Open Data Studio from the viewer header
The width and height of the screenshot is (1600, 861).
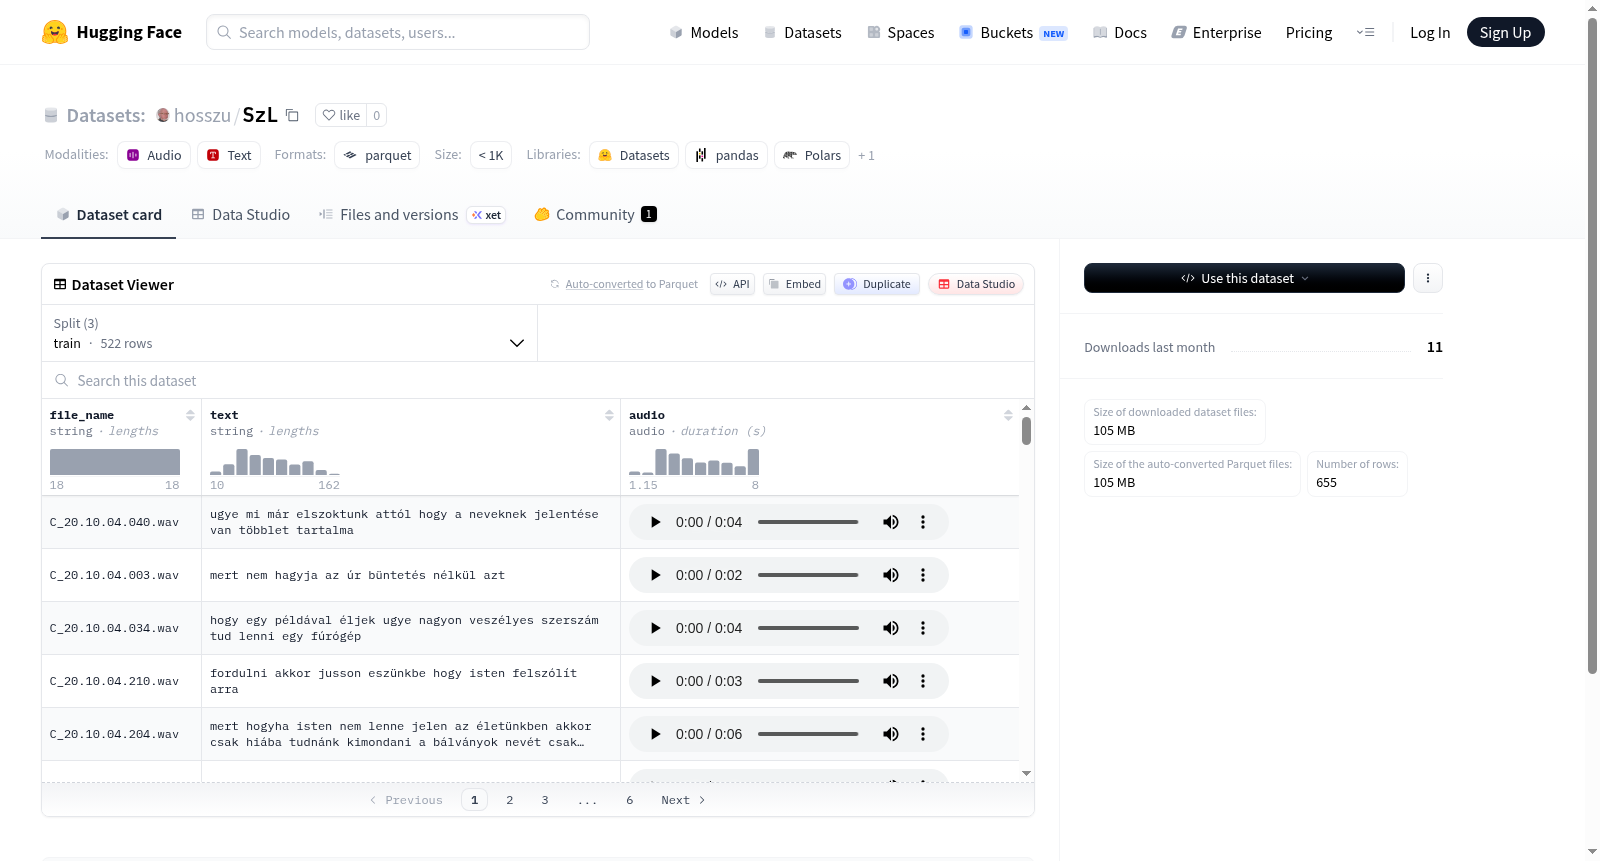coord(976,284)
